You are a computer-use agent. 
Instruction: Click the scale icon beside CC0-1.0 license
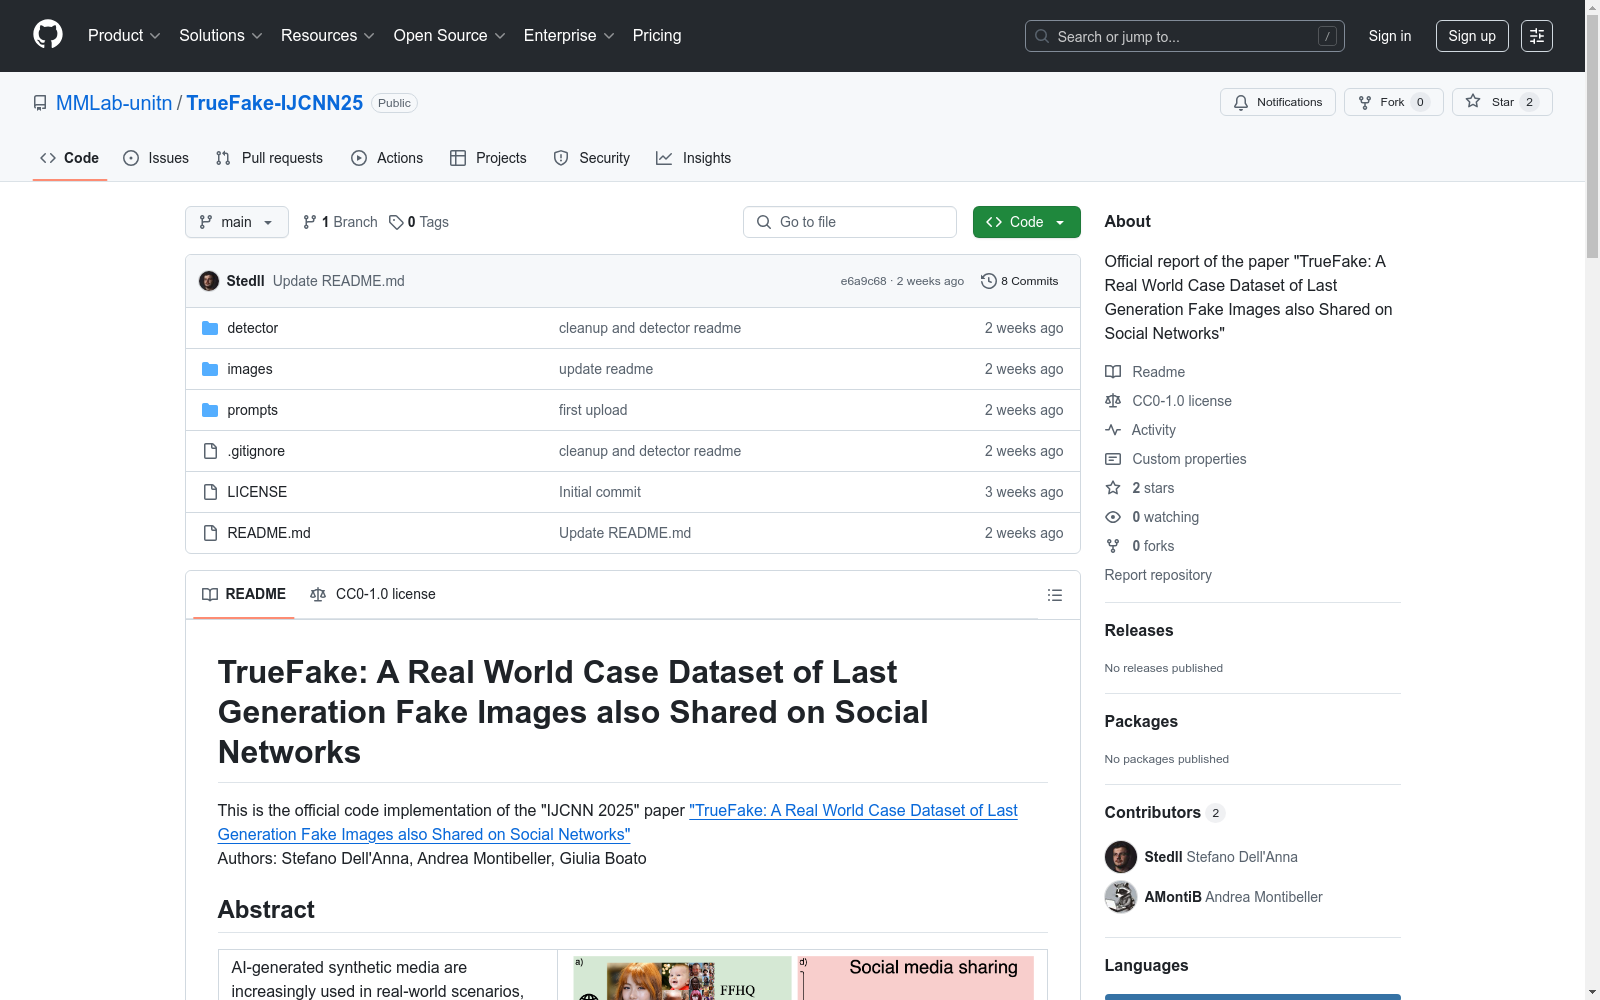1113,401
